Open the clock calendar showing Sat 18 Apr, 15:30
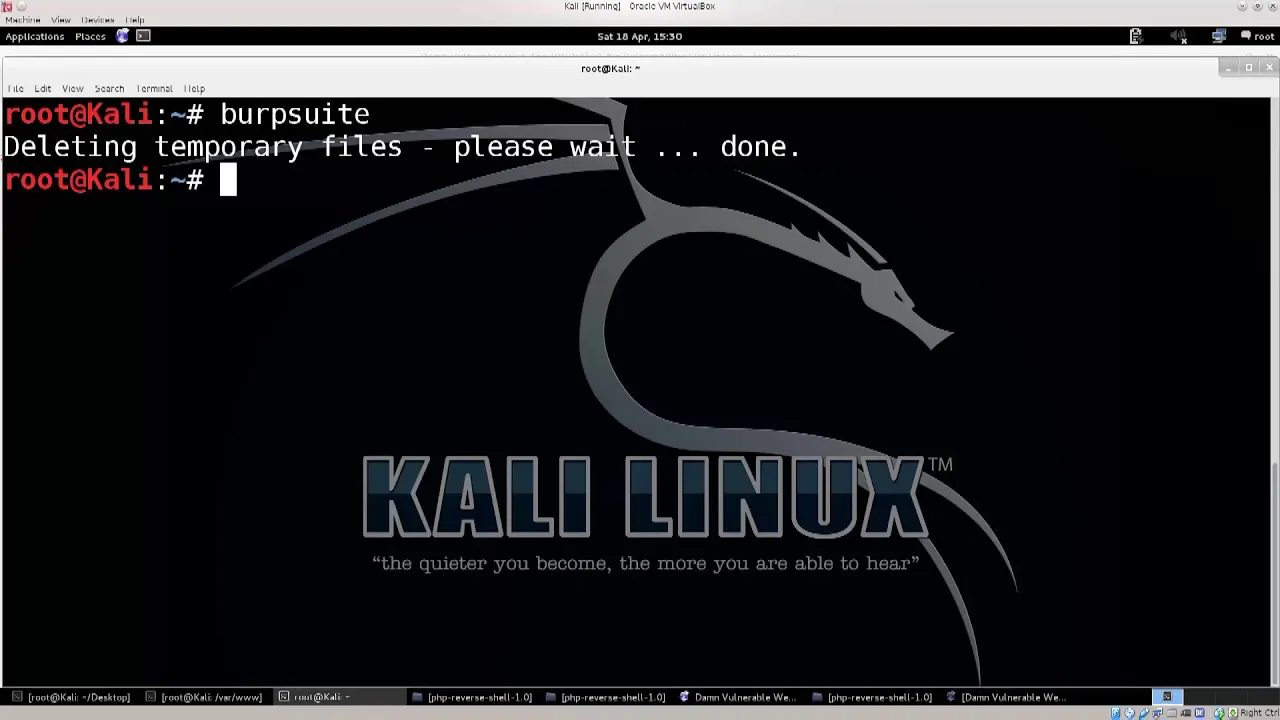1280x720 pixels. click(639, 36)
